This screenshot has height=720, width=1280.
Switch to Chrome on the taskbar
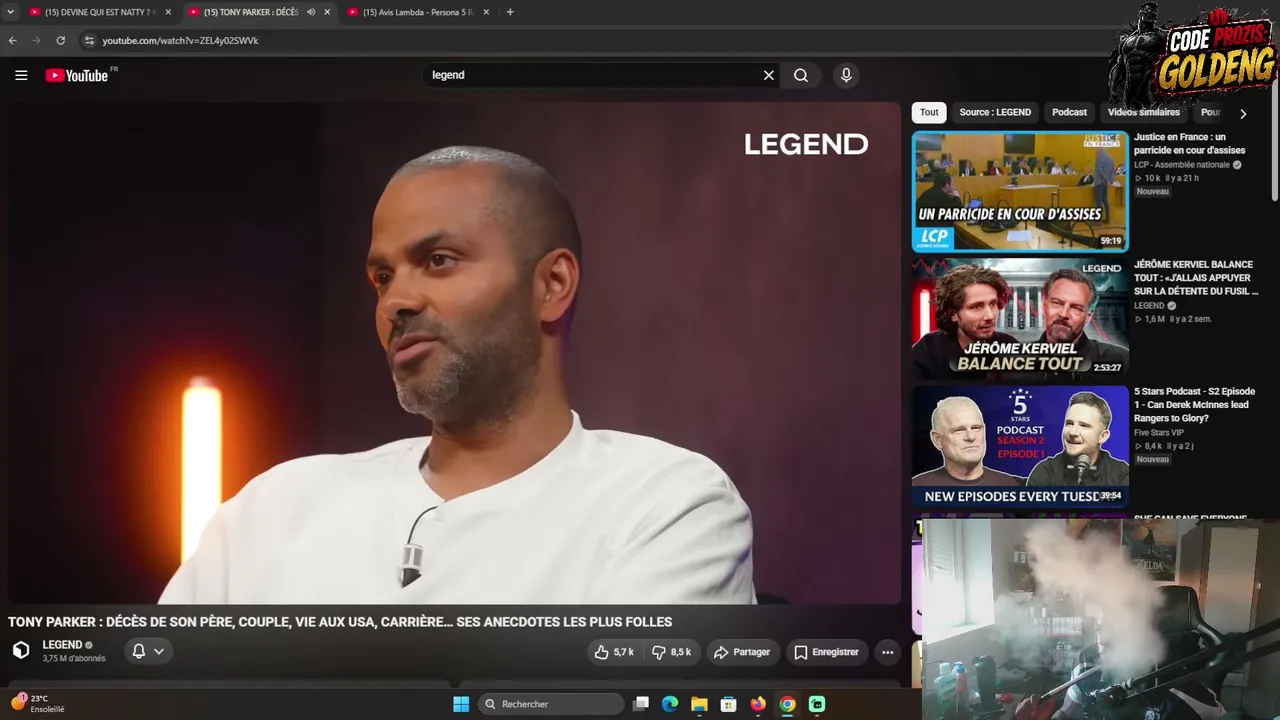point(787,704)
